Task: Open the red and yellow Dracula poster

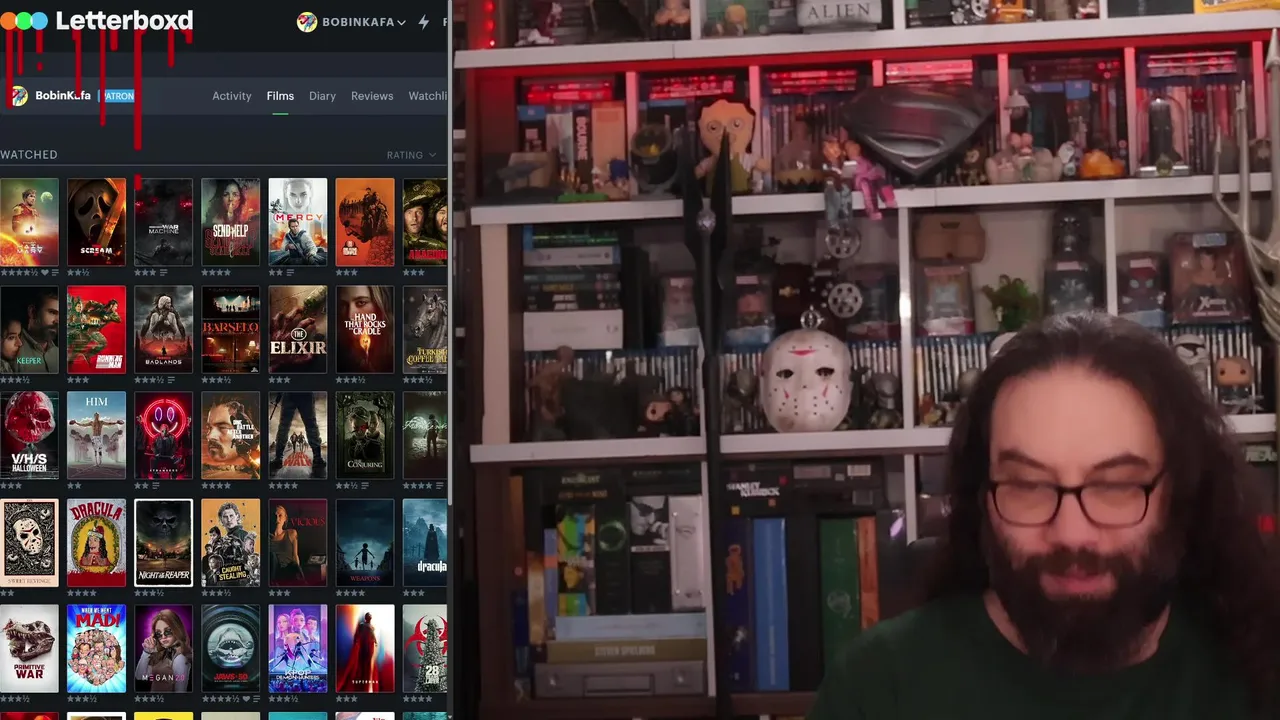Action: (97, 543)
